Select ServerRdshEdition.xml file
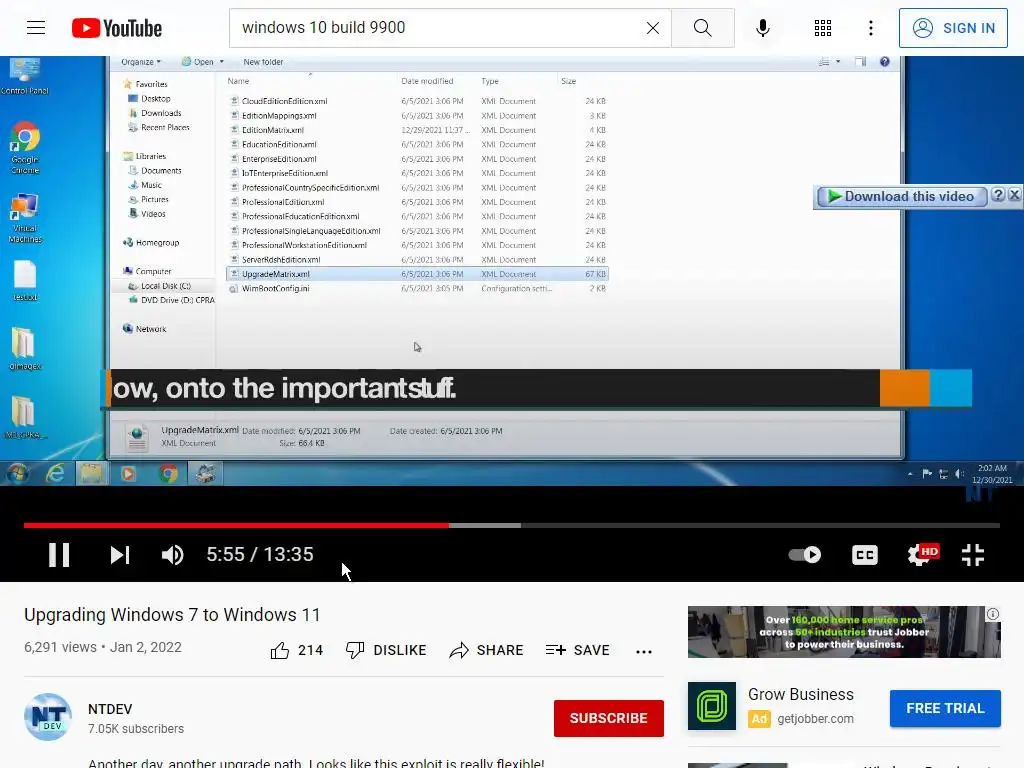The height and width of the screenshot is (768, 1024). coord(281,260)
